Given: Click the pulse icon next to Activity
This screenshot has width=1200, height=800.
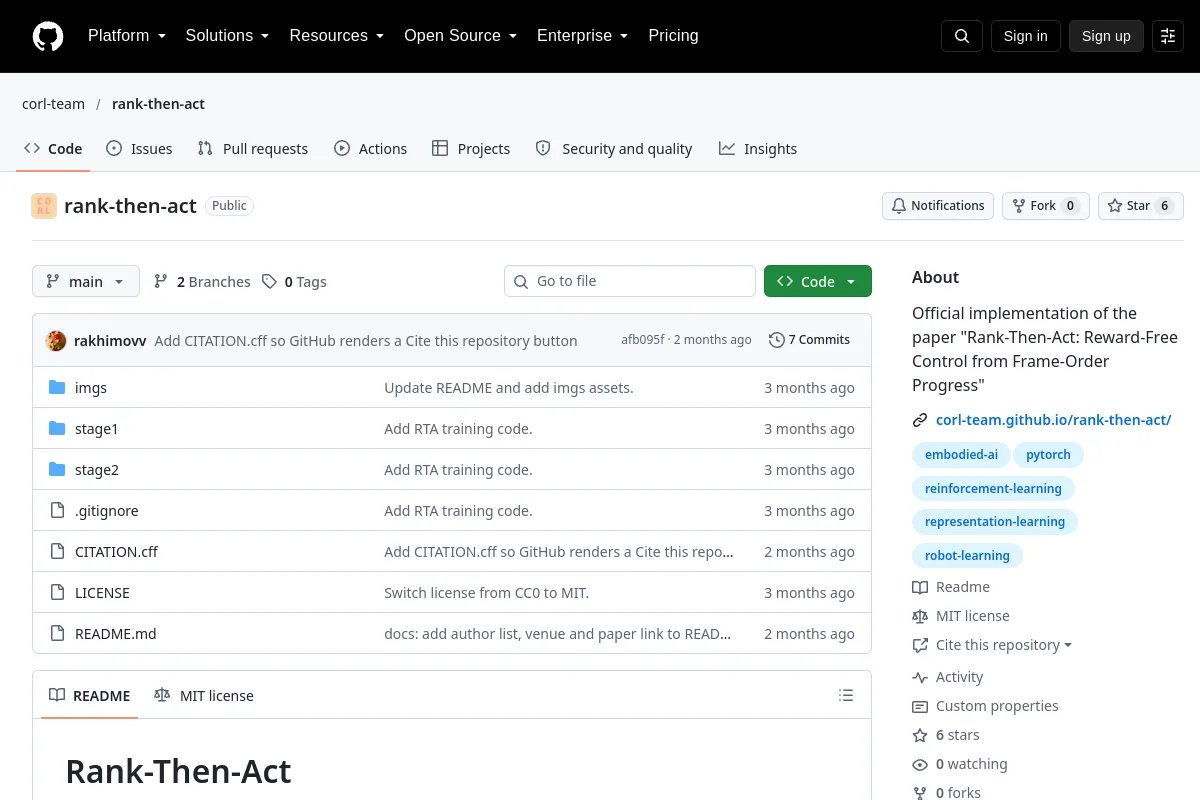Looking at the screenshot, I should pos(920,677).
